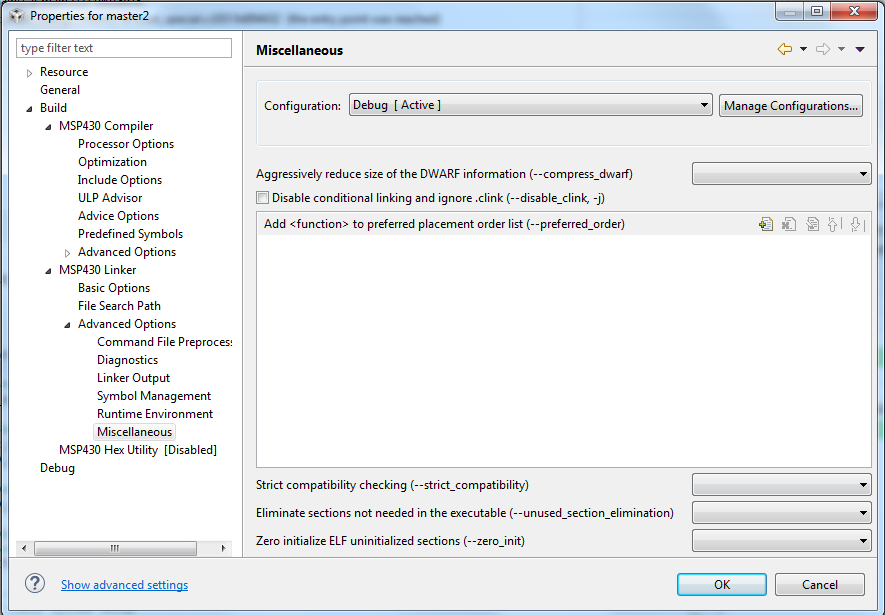Click Show advanced settings link
The height and width of the screenshot is (615, 885).
pos(124,585)
